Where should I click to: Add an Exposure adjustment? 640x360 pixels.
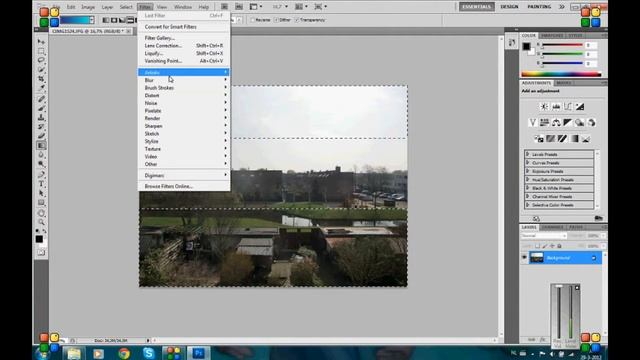point(580,107)
